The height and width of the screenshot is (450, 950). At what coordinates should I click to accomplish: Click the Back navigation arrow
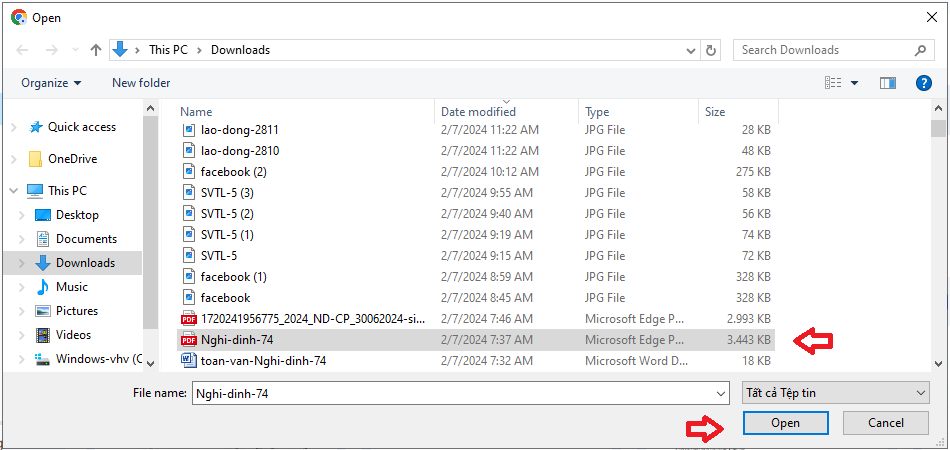coord(23,50)
